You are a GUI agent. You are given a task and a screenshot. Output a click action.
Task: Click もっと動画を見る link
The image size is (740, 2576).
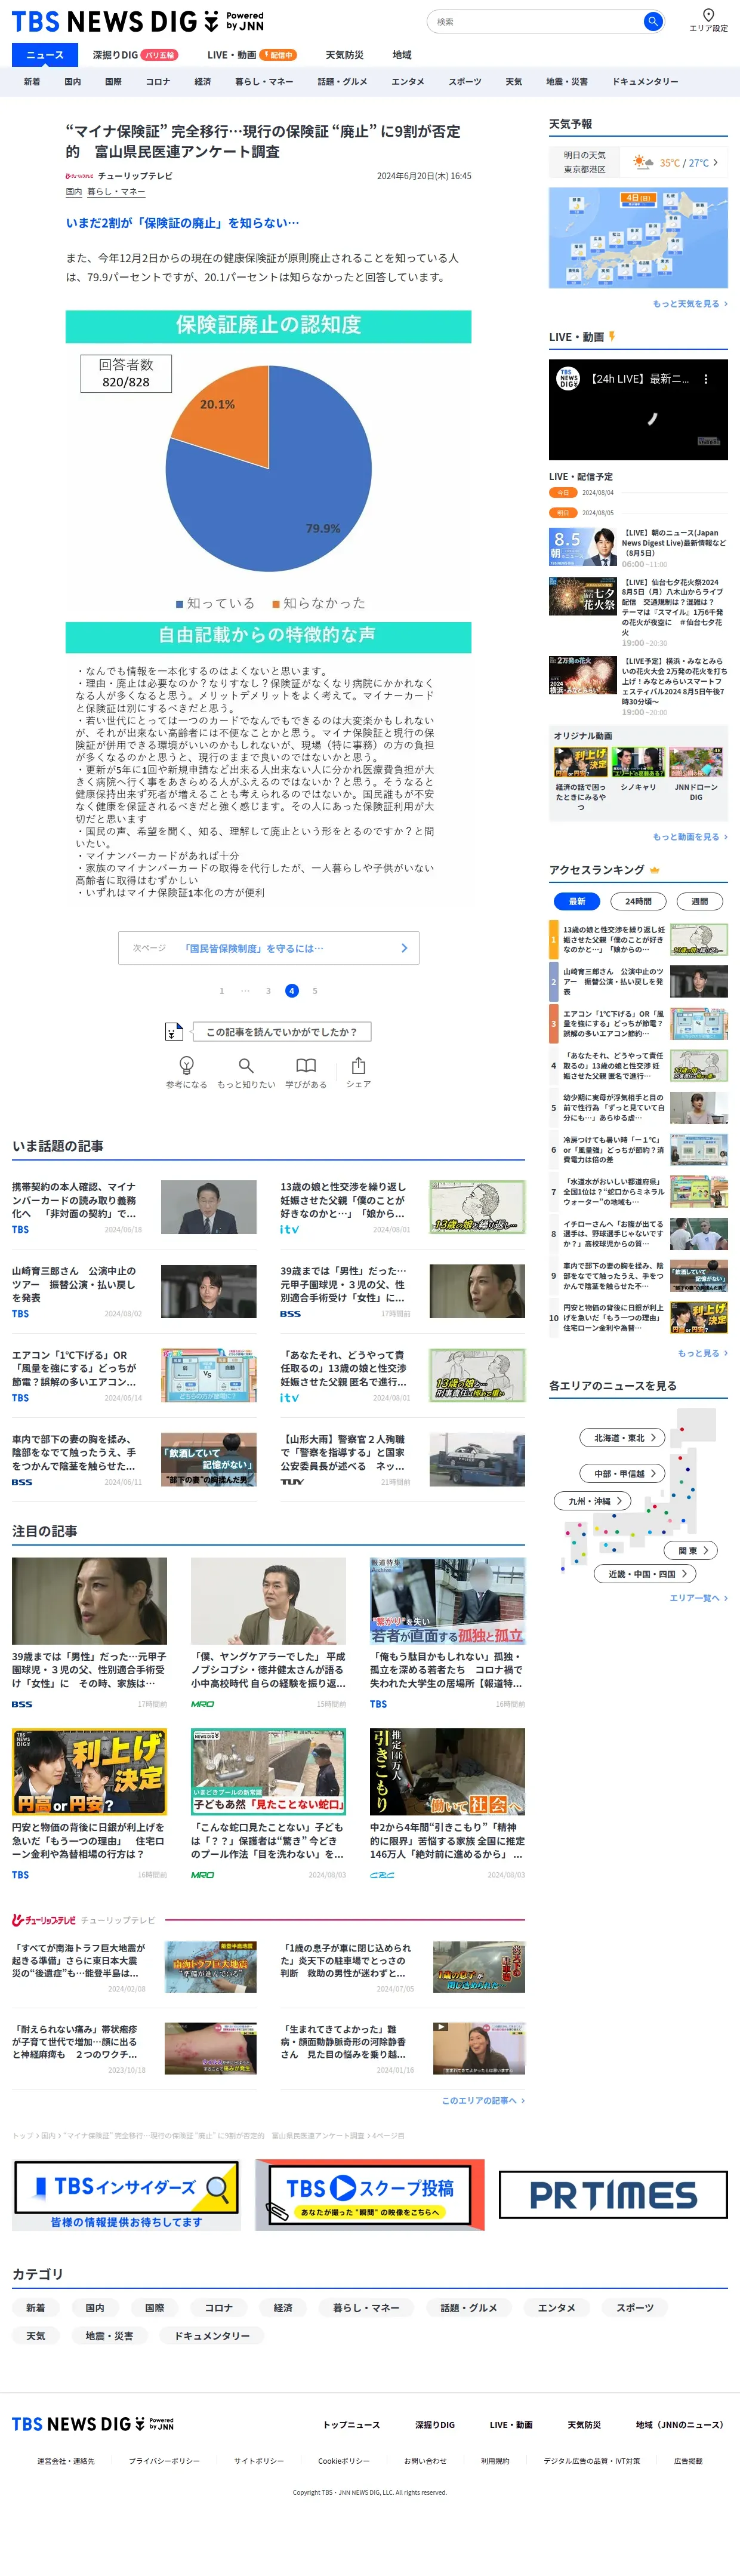coord(690,836)
